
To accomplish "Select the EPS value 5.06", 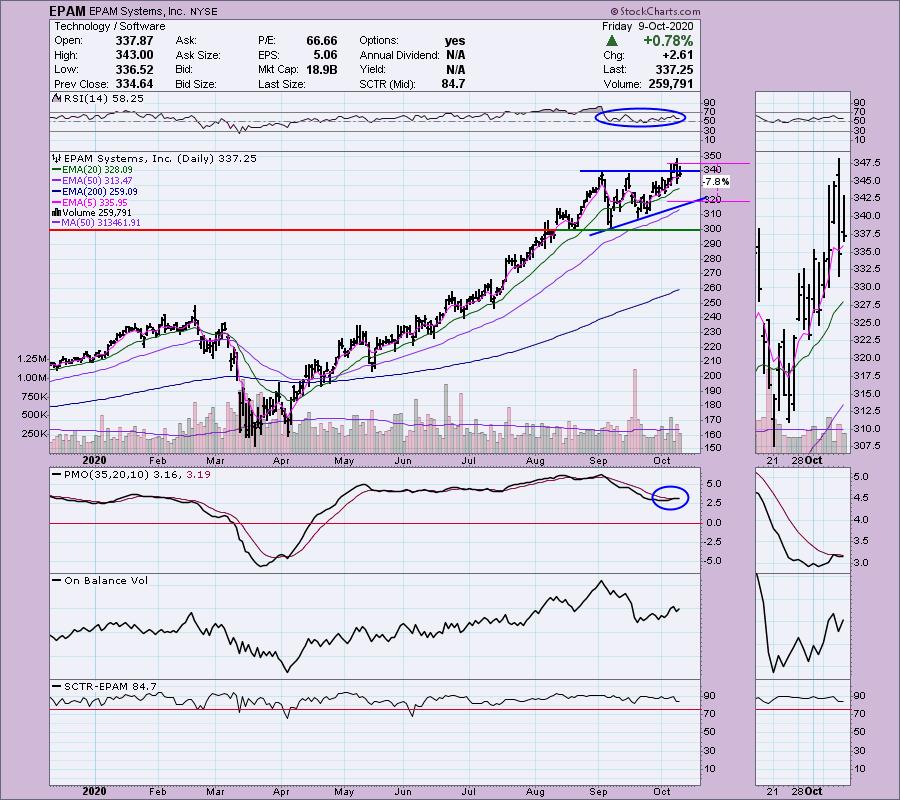I will 325,55.
